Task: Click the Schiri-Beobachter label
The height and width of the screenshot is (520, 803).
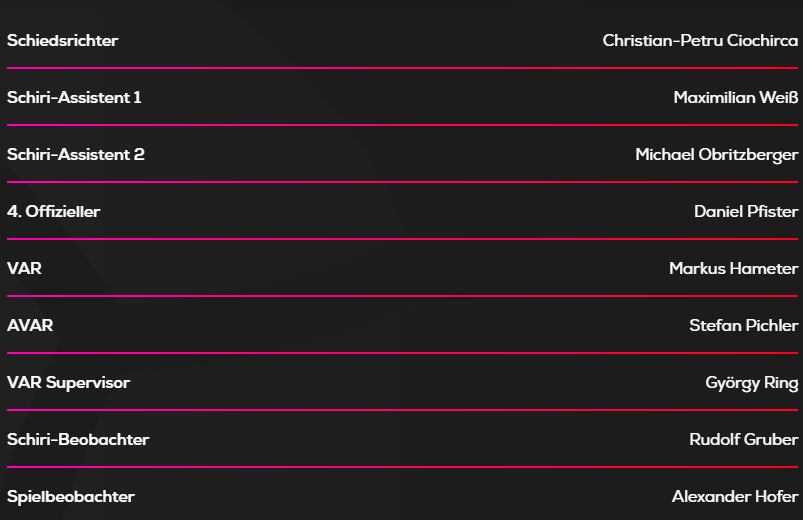Action: click(x=78, y=440)
